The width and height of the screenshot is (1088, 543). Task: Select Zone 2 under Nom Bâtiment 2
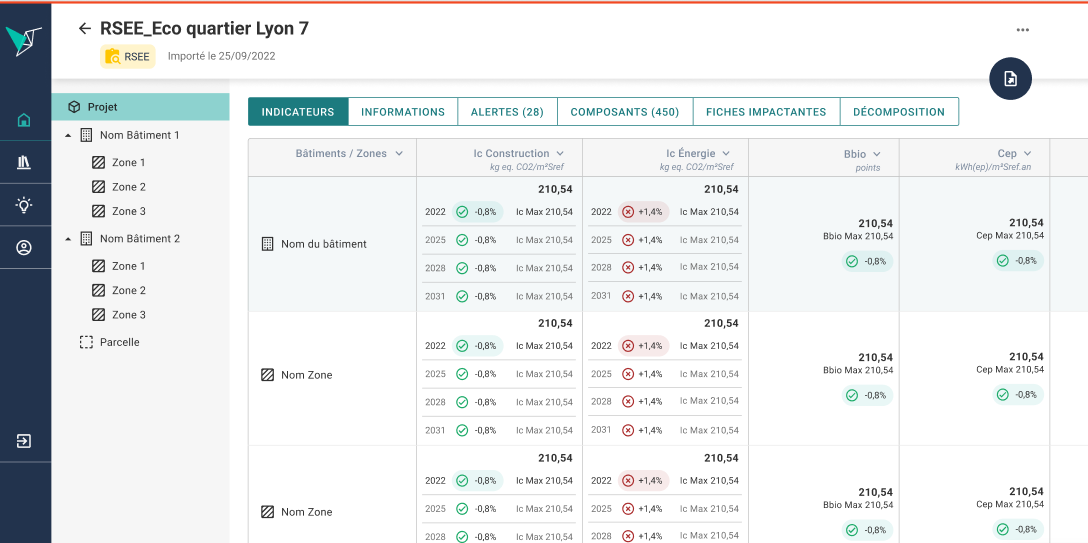(129, 290)
